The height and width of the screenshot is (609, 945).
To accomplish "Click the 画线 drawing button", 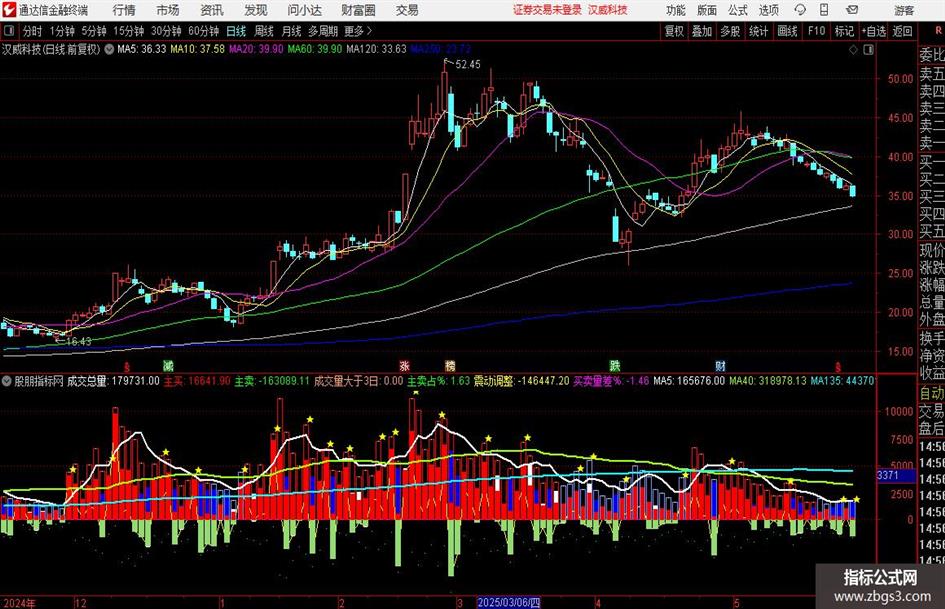I will (787, 31).
